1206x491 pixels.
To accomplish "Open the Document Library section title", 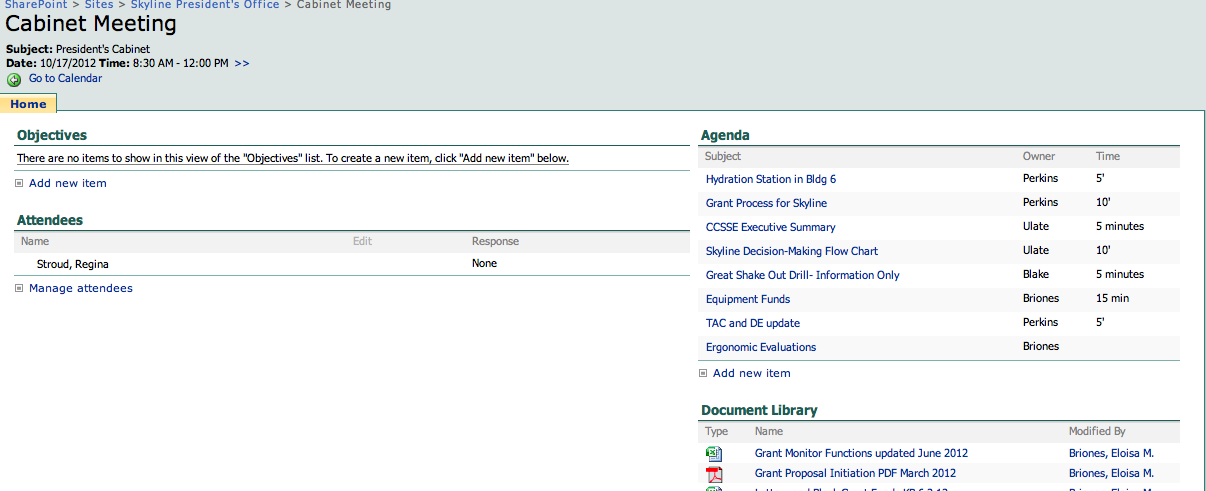I will pyautogui.click(x=759, y=410).
